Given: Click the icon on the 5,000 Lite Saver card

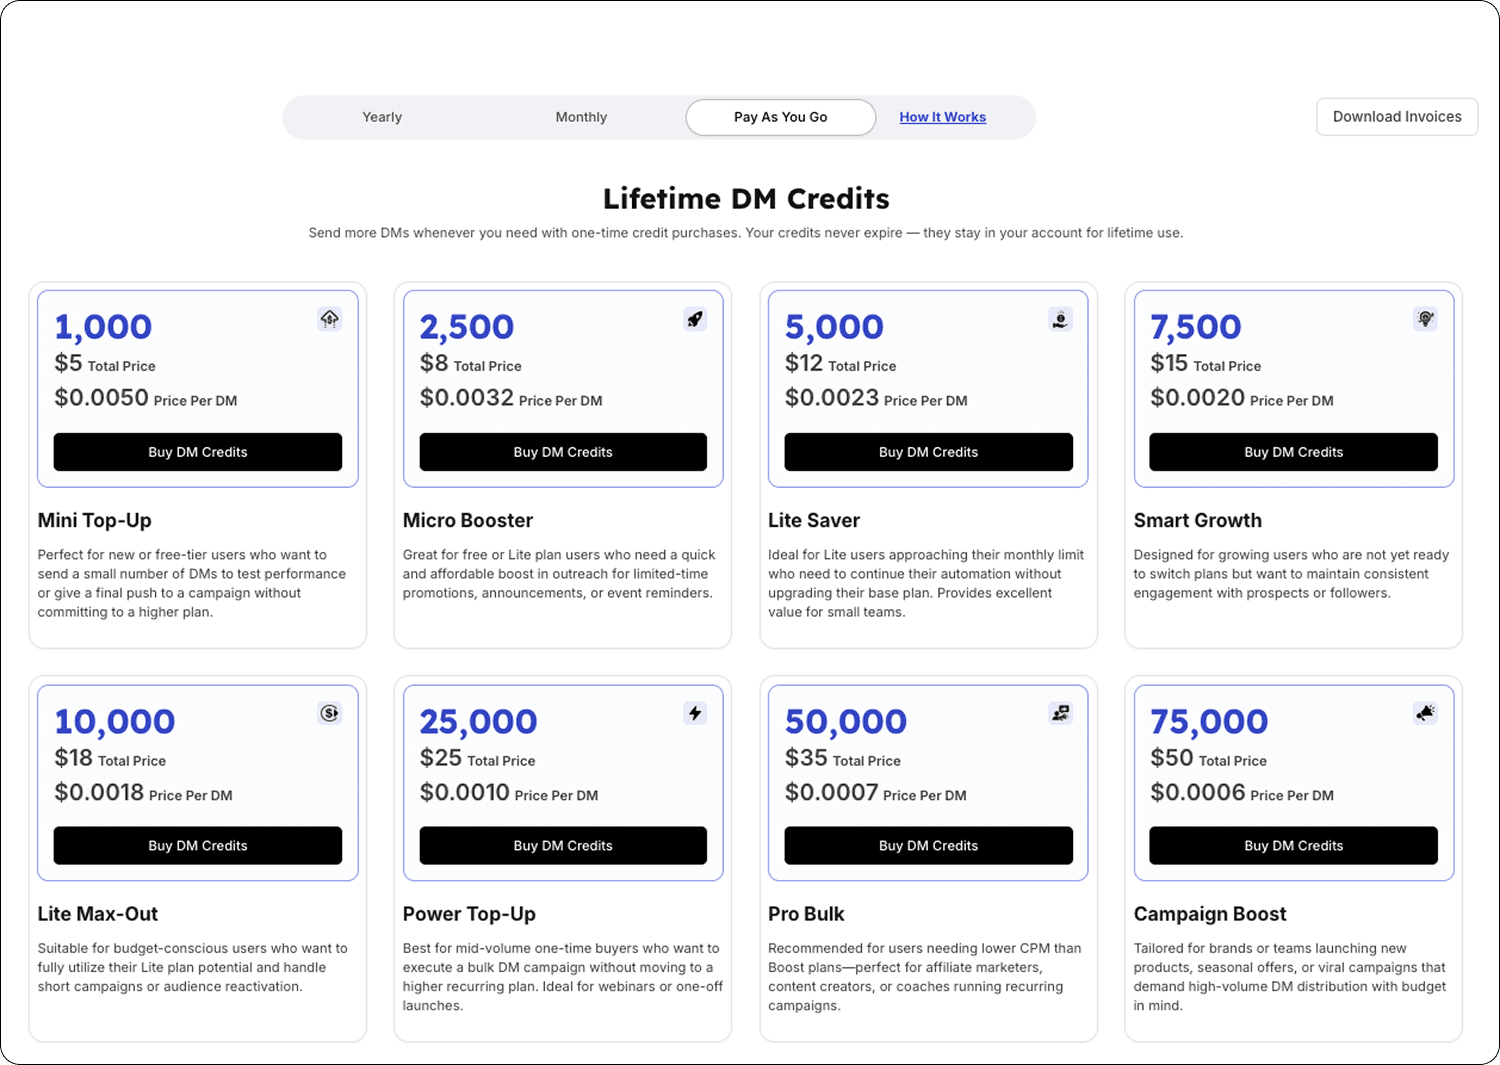Looking at the screenshot, I should click(1060, 319).
